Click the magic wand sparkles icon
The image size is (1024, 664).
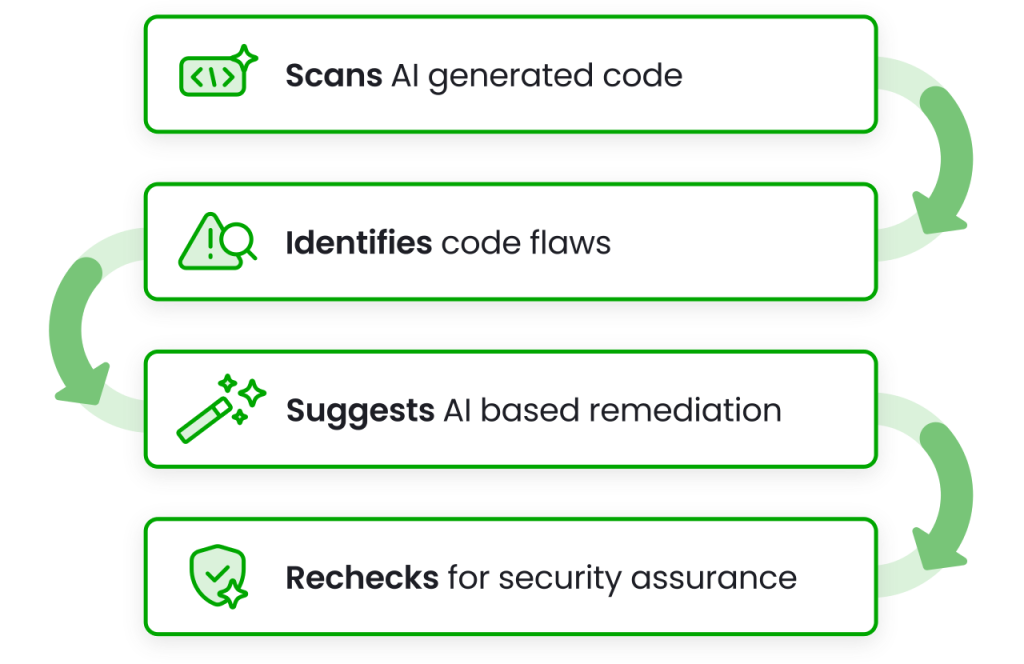220,408
